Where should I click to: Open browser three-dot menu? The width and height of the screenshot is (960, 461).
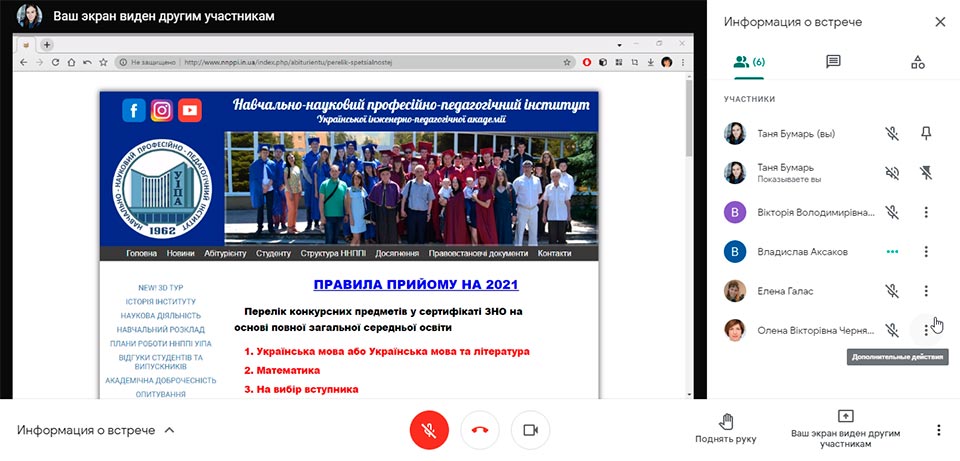pyautogui.click(x=683, y=62)
